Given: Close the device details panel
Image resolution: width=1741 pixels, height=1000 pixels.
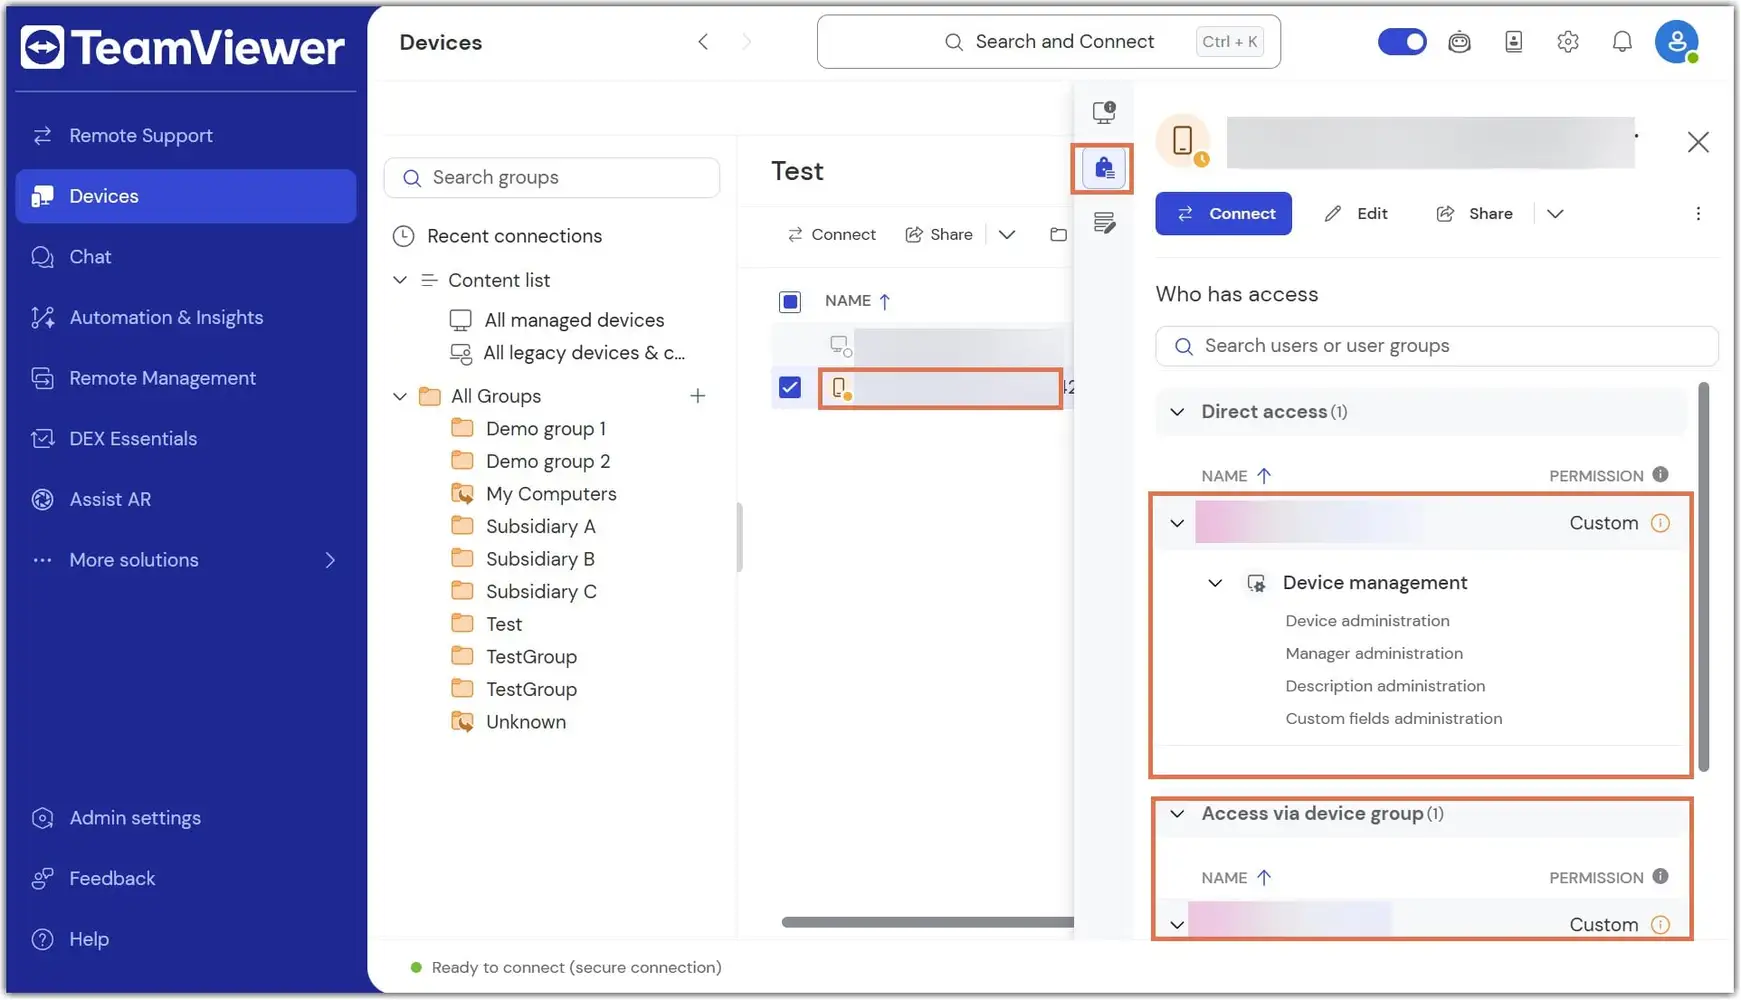Looking at the screenshot, I should 1697,142.
